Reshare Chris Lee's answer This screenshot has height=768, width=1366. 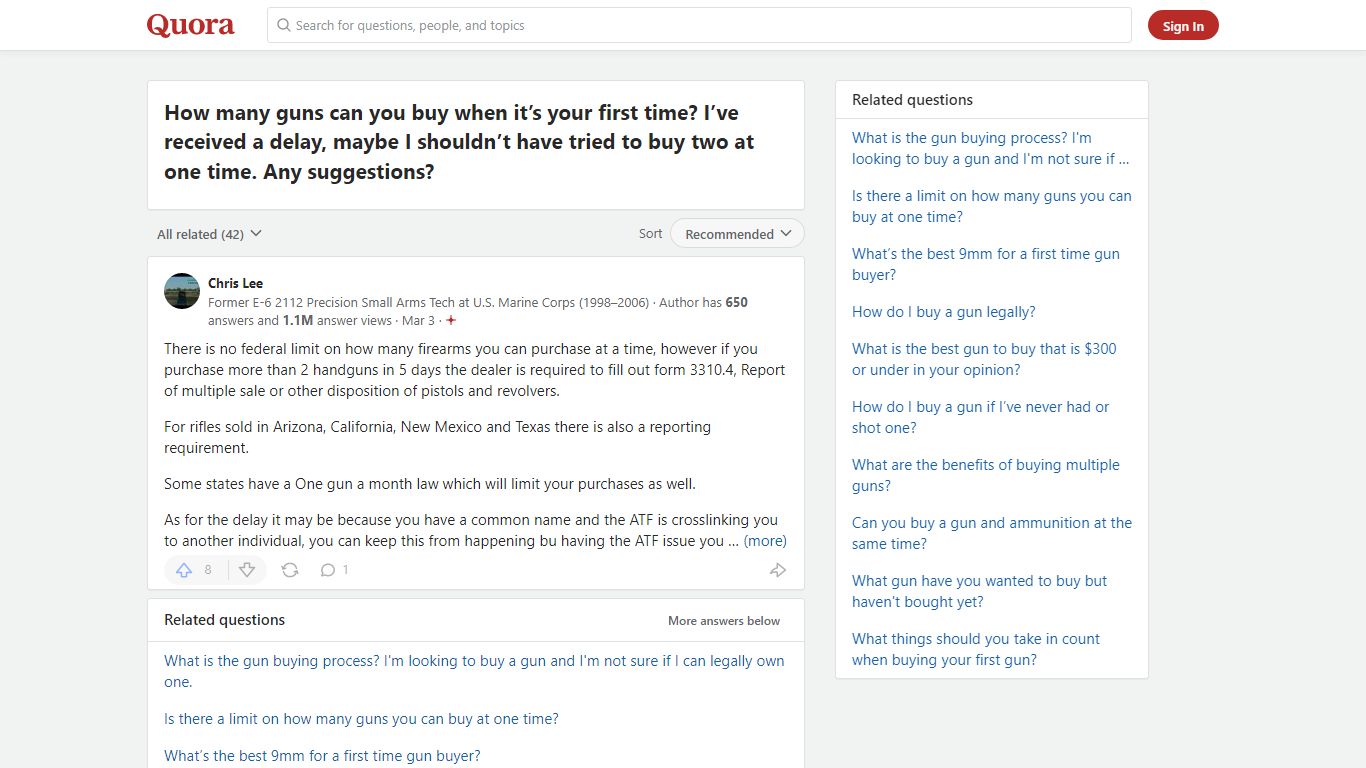pos(290,570)
